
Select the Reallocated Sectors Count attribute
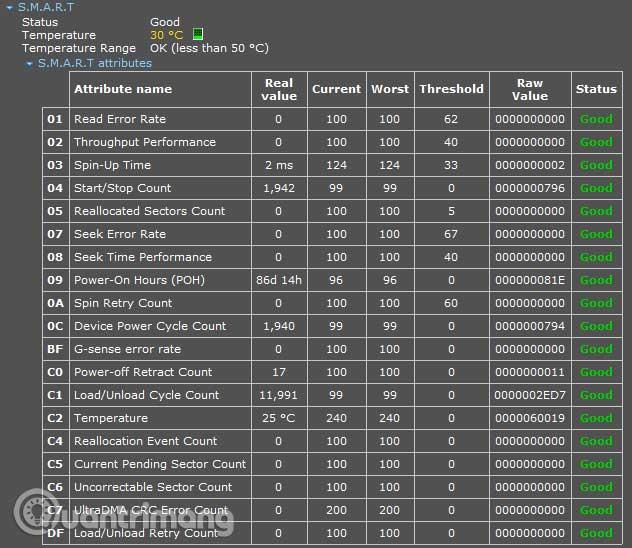[150, 211]
